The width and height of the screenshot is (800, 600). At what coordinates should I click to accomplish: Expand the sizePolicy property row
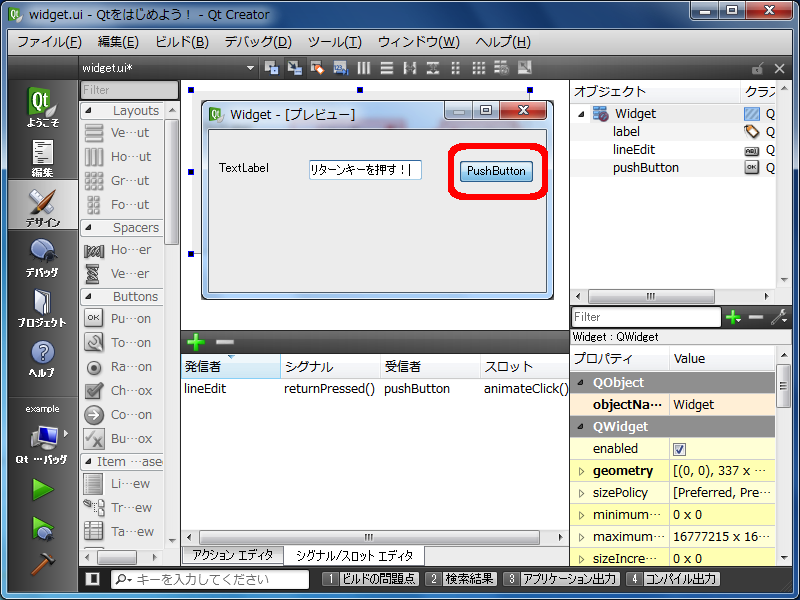point(581,493)
